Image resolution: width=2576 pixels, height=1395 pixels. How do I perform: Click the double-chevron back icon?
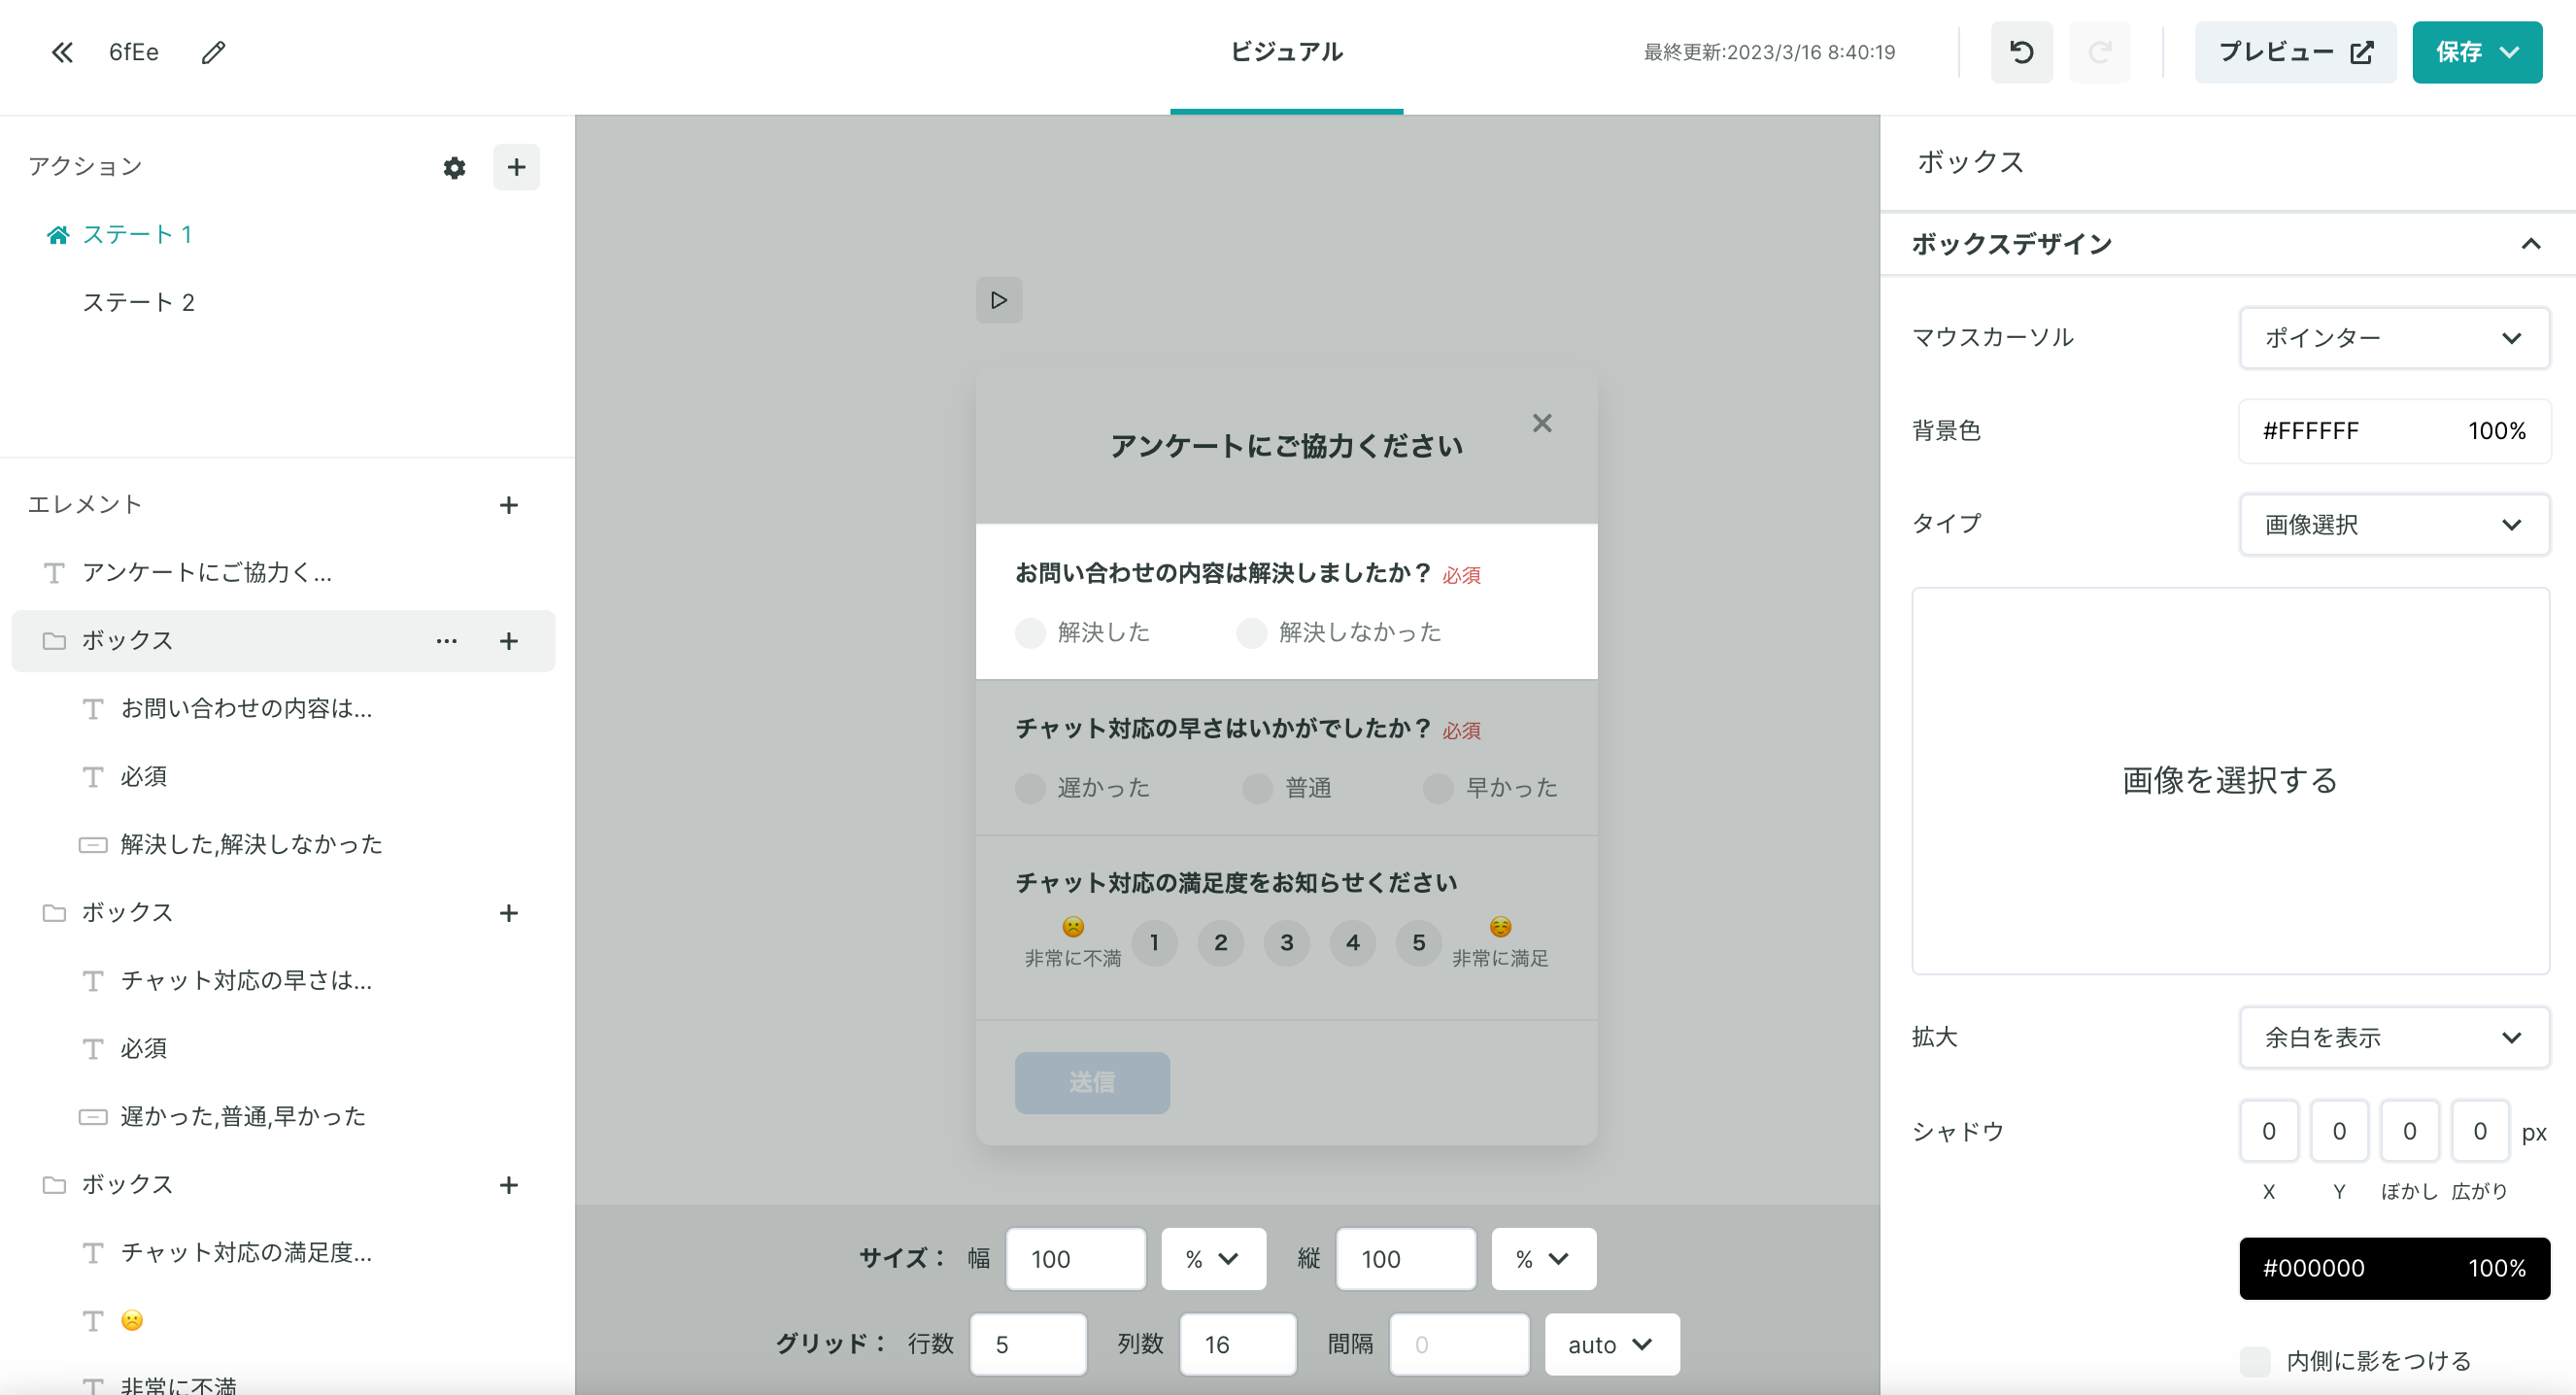pyautogui.click(x=62, y=52)
